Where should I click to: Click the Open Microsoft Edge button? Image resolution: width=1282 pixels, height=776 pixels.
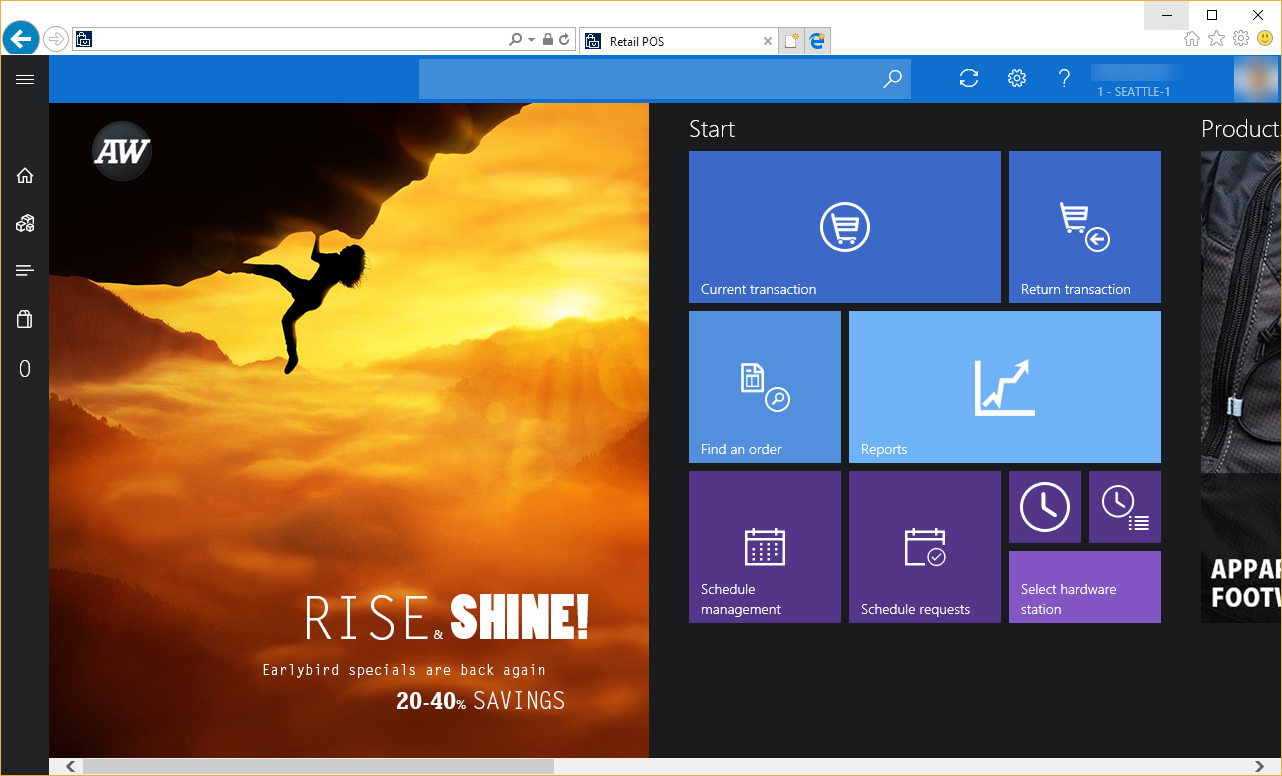coord(818,41)
